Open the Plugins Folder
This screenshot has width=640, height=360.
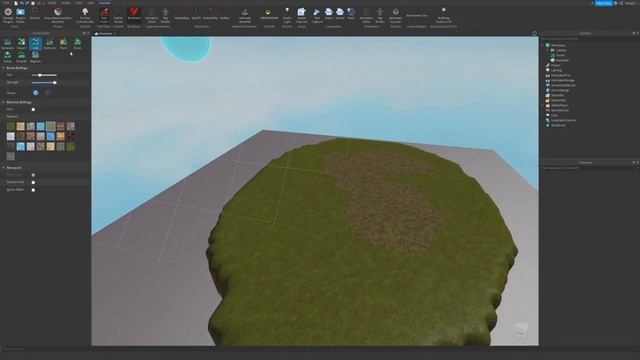pyautogui.click(x=20, y=15)
